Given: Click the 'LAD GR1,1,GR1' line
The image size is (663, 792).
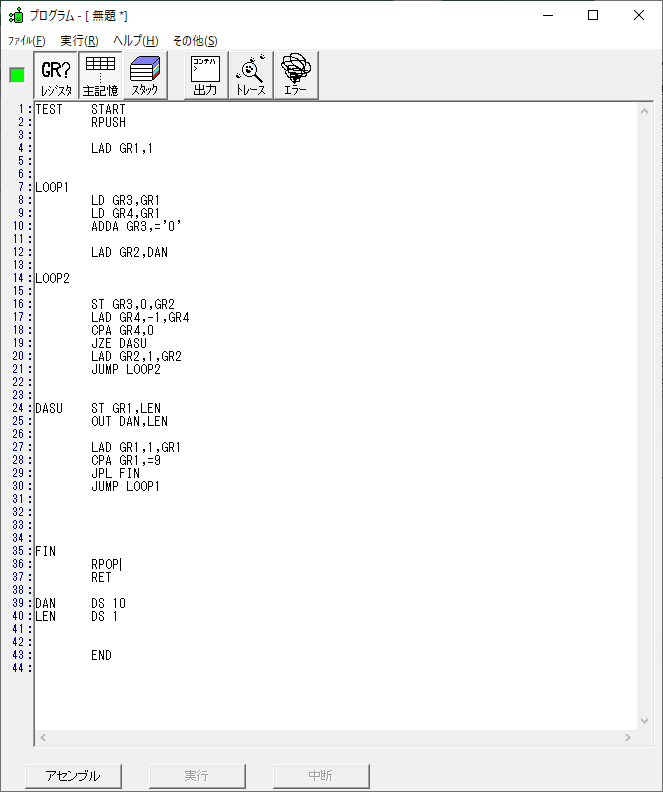Looking at the screenshot, I should coord(136,448).
